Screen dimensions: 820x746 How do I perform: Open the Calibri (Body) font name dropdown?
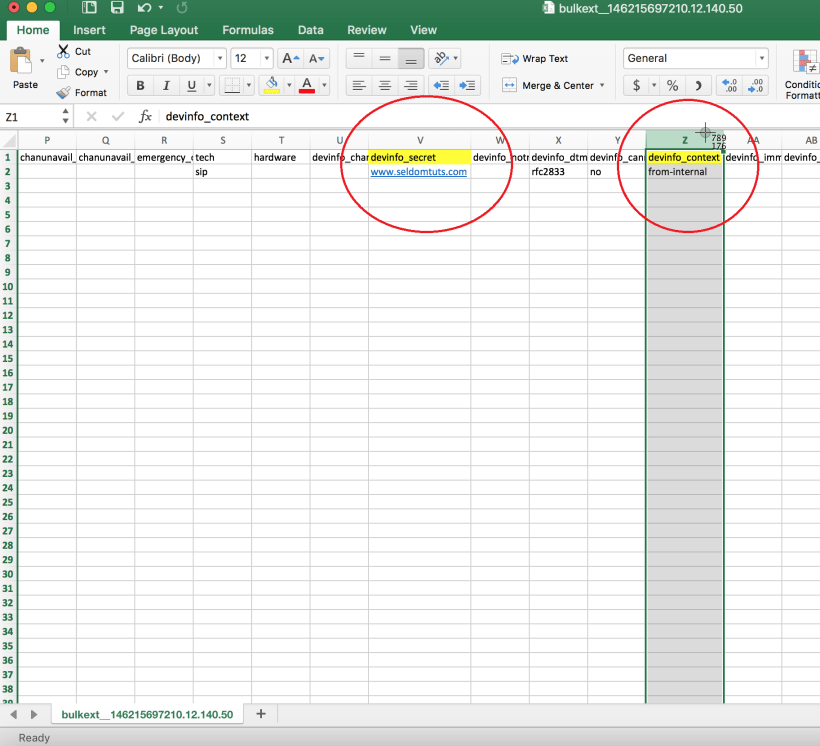tap(176, 59)
